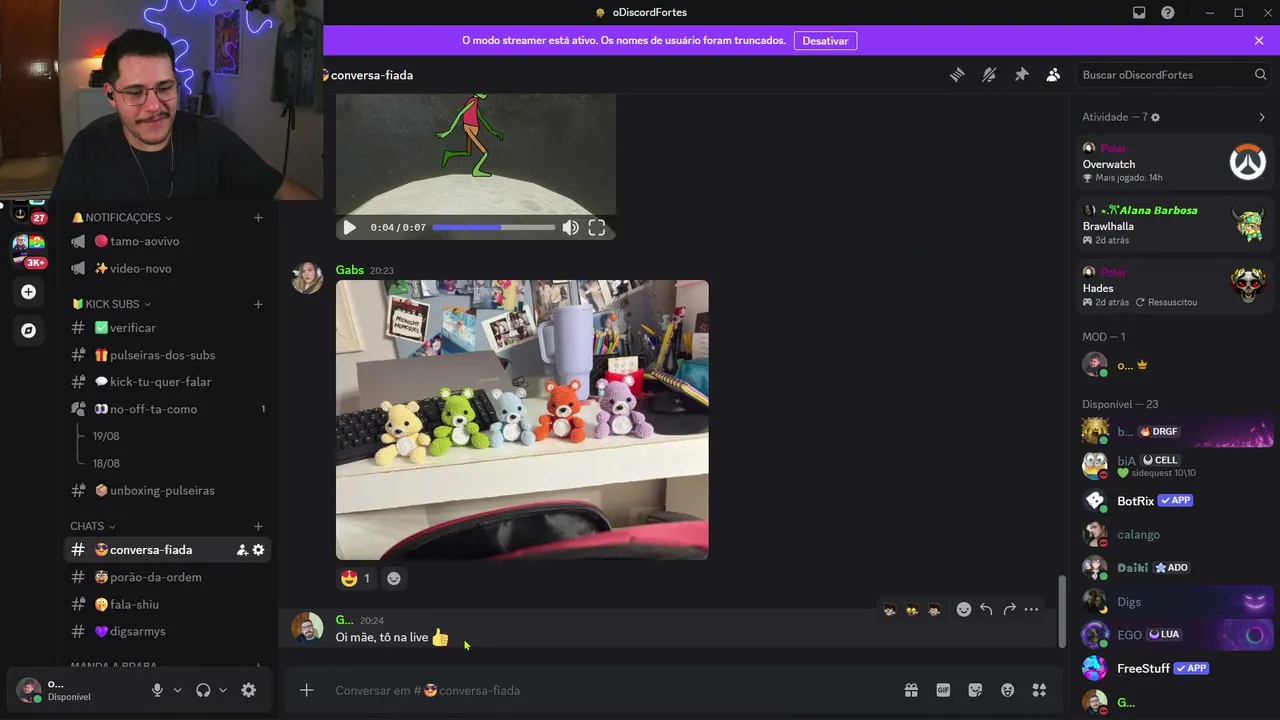Collapse the NOTIFICAÇÕES category
The image size is (1280, 720).
(122, 217)
